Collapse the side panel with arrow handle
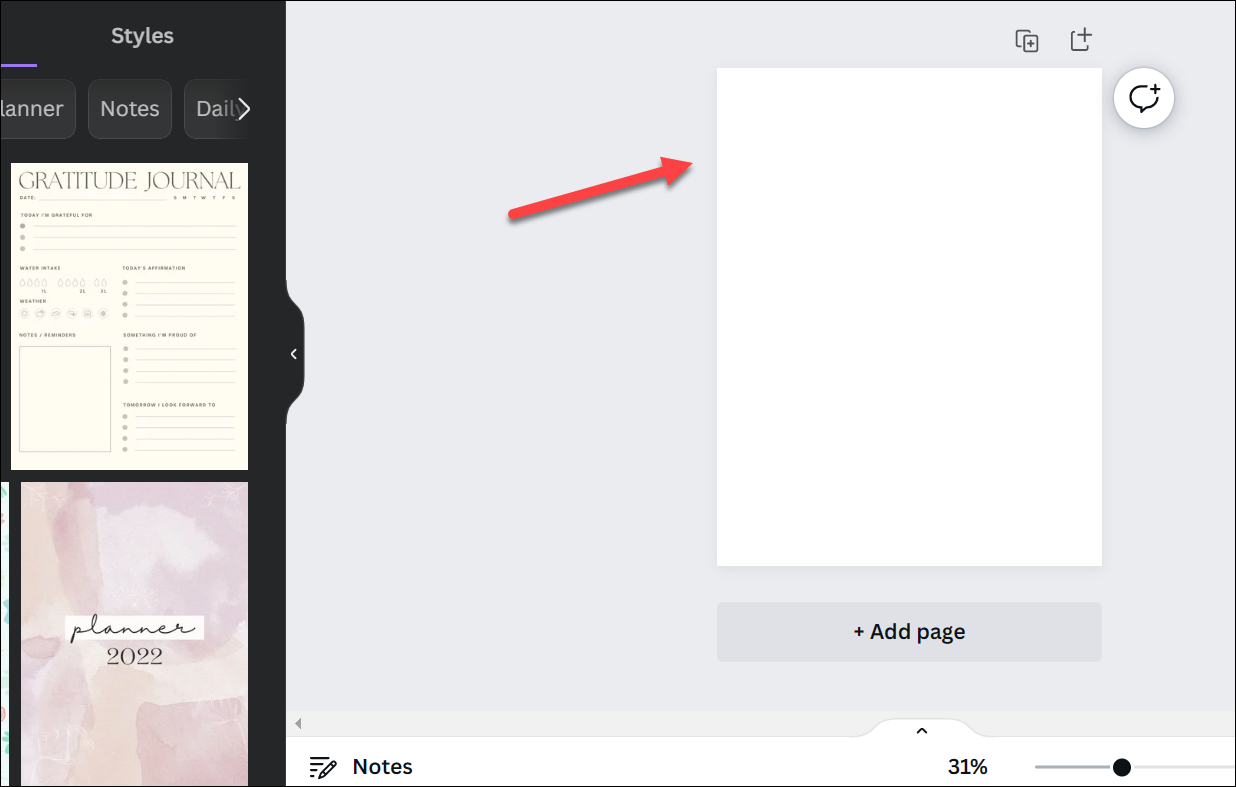The height and width of the screenshot is (787, 1236). (x=294, y=354)
